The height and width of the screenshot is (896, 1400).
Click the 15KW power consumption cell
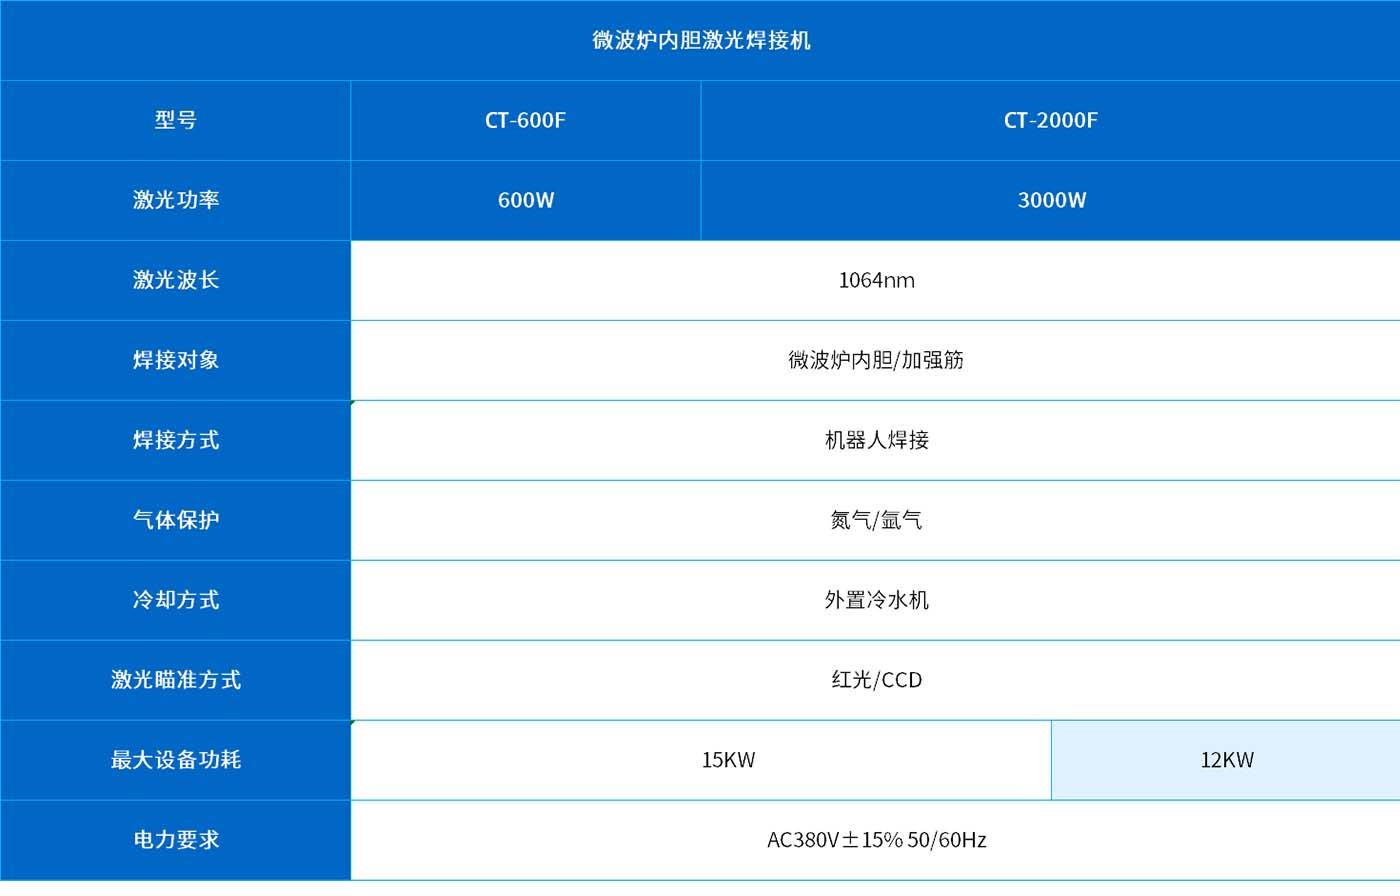pos(728,760)
